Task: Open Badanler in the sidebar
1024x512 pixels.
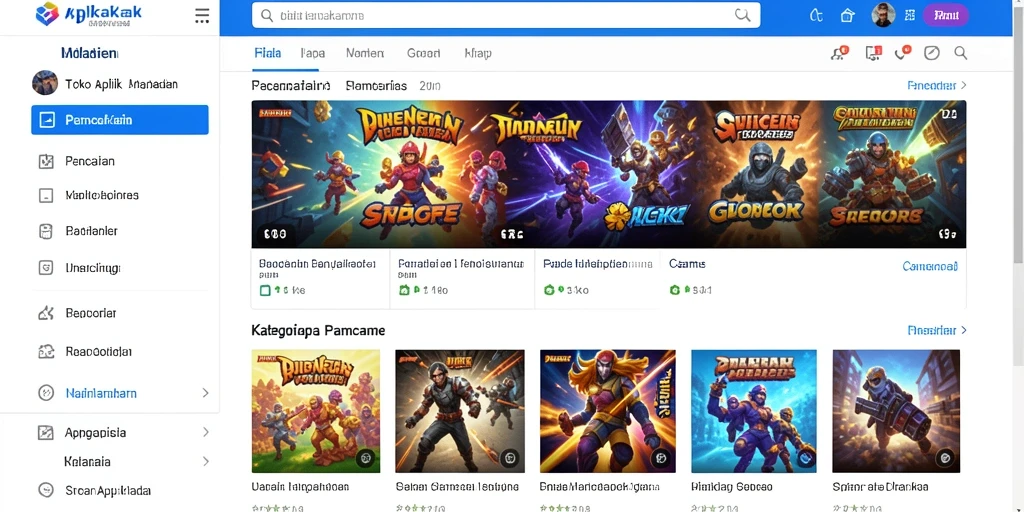Action: [78, 231]
